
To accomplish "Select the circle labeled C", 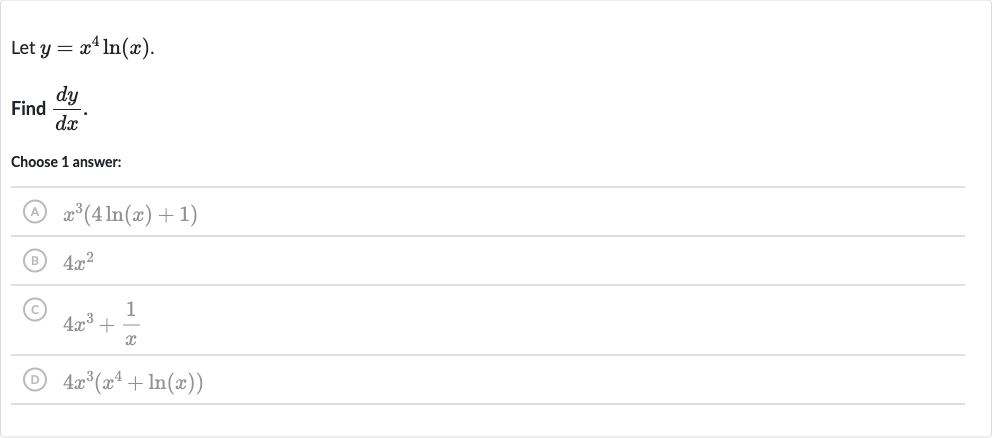I will click(x=35, y=310).
